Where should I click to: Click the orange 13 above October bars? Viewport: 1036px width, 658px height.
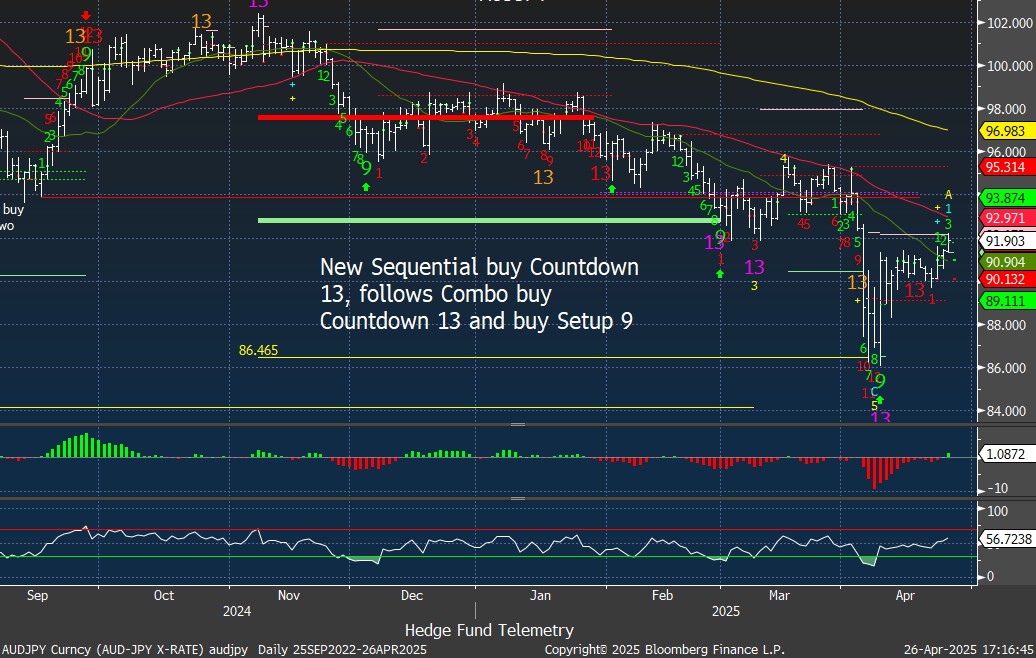(201, 21)
